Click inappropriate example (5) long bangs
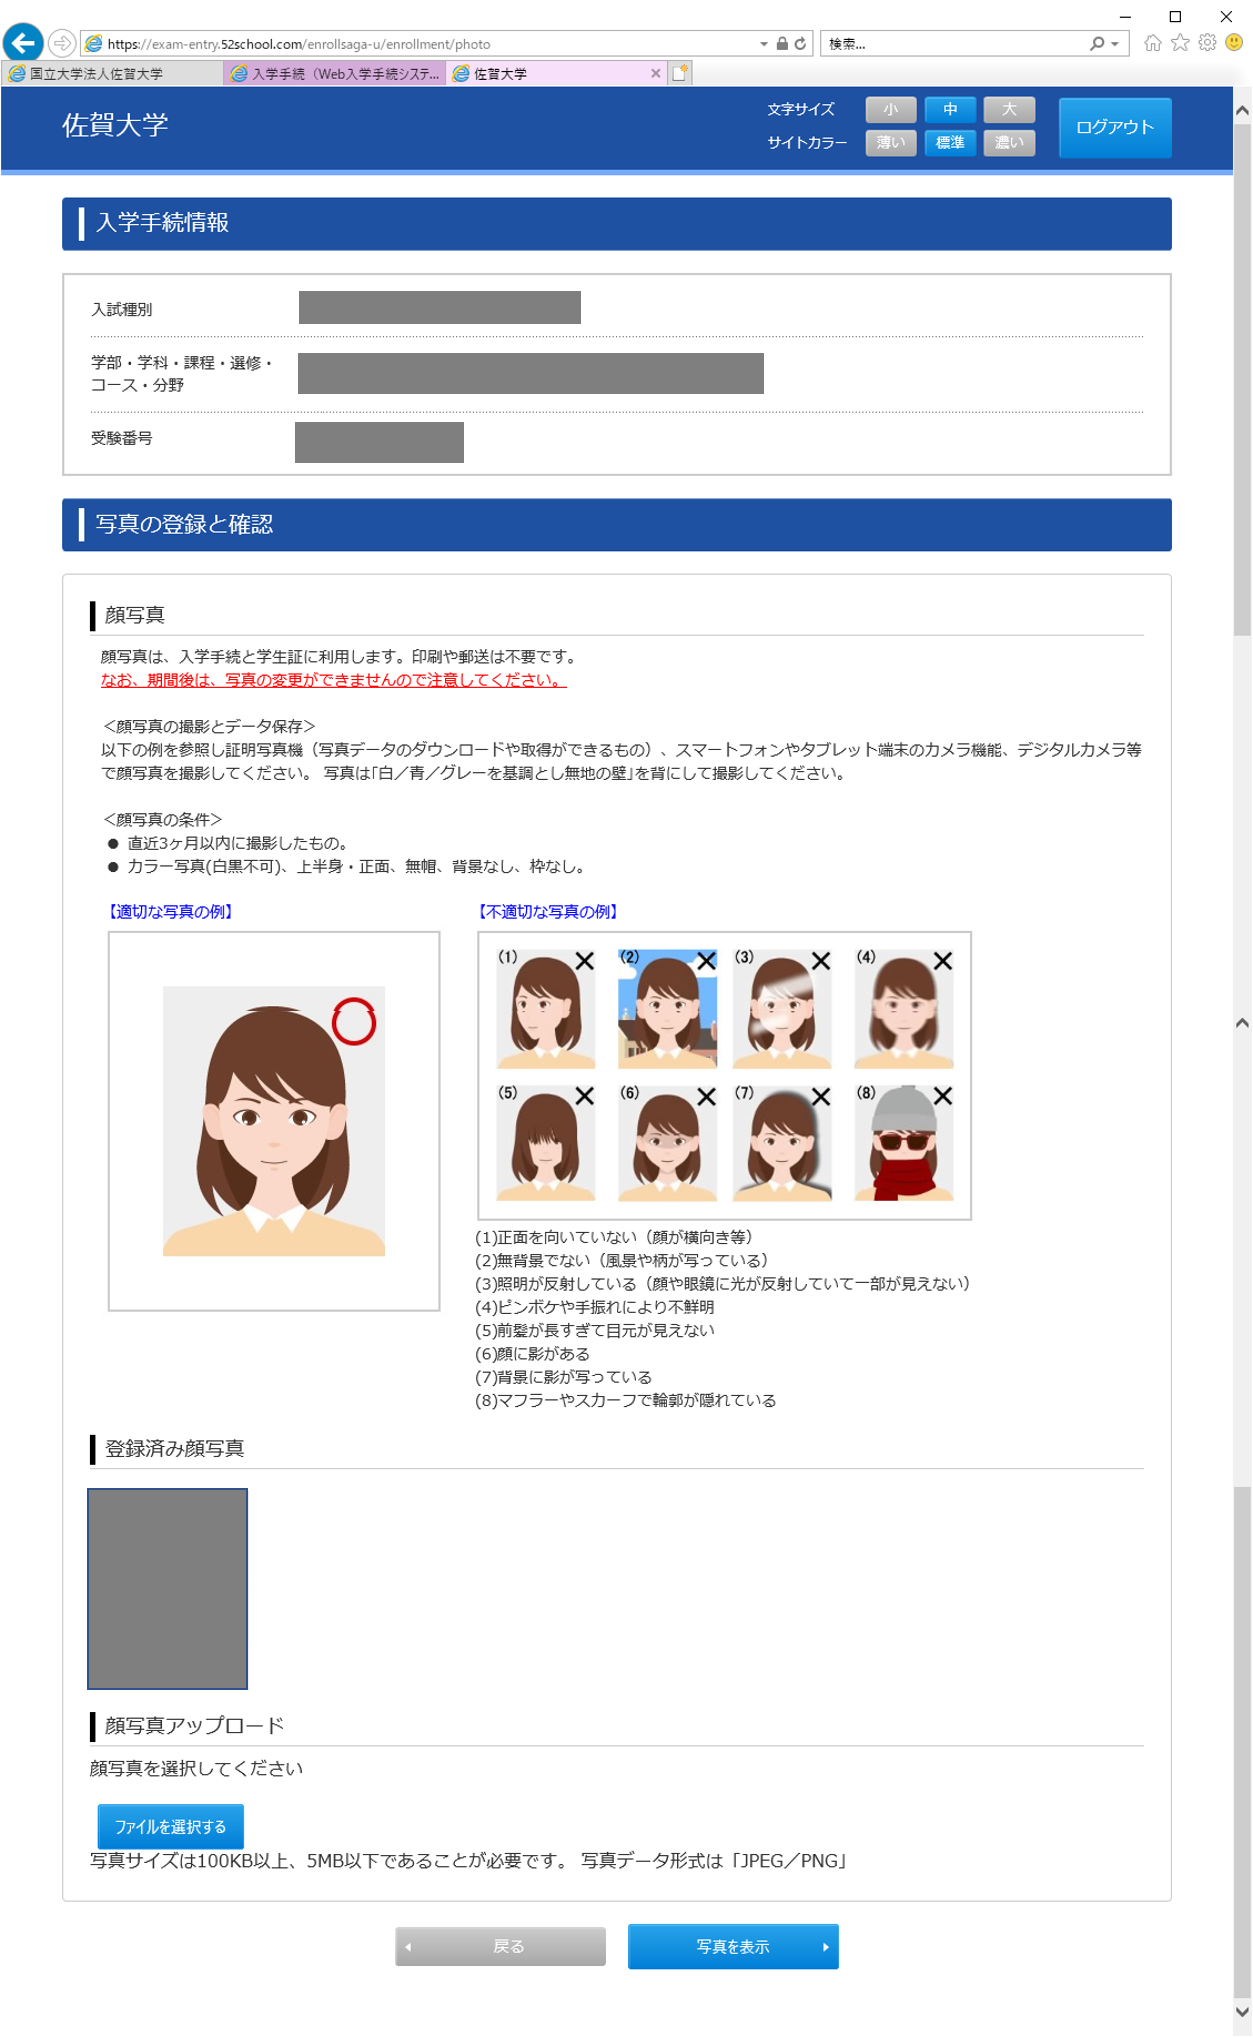Viewport: 1253px width, 2037px height. [546, 1142]
